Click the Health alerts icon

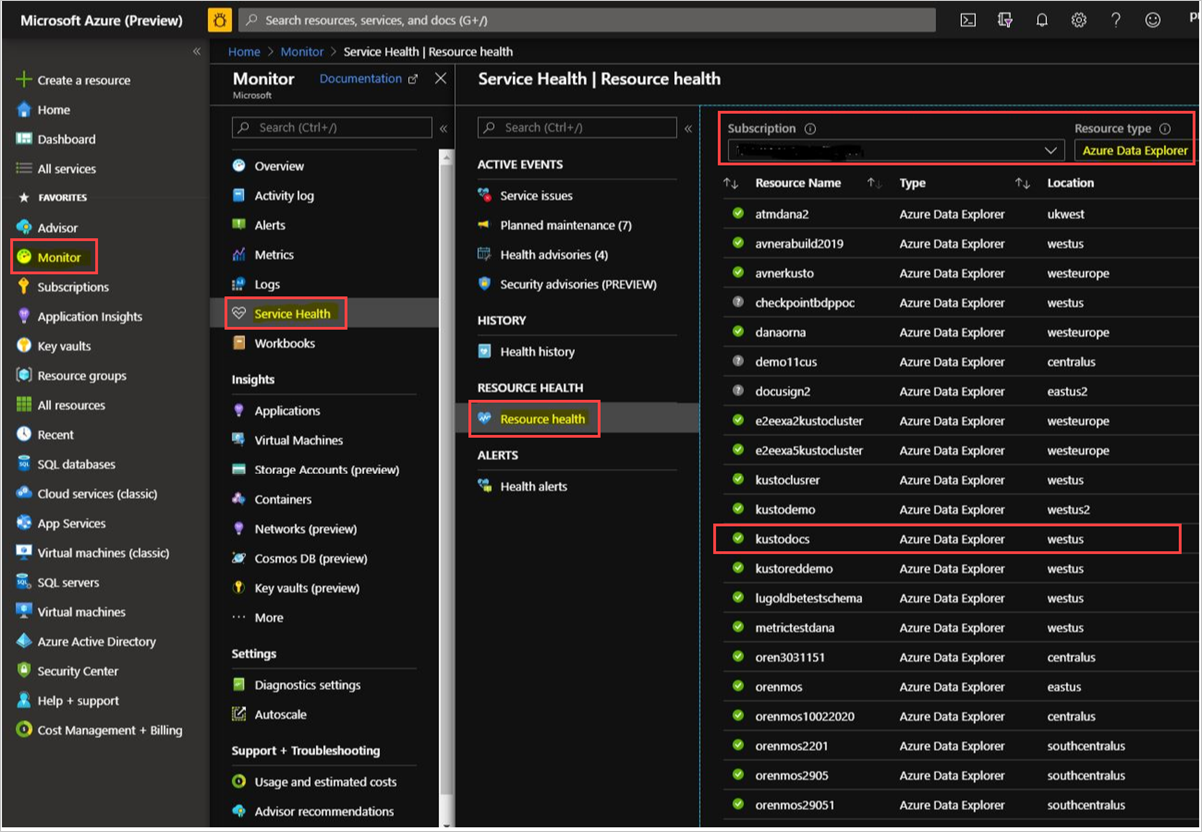[x=485, y=487]
